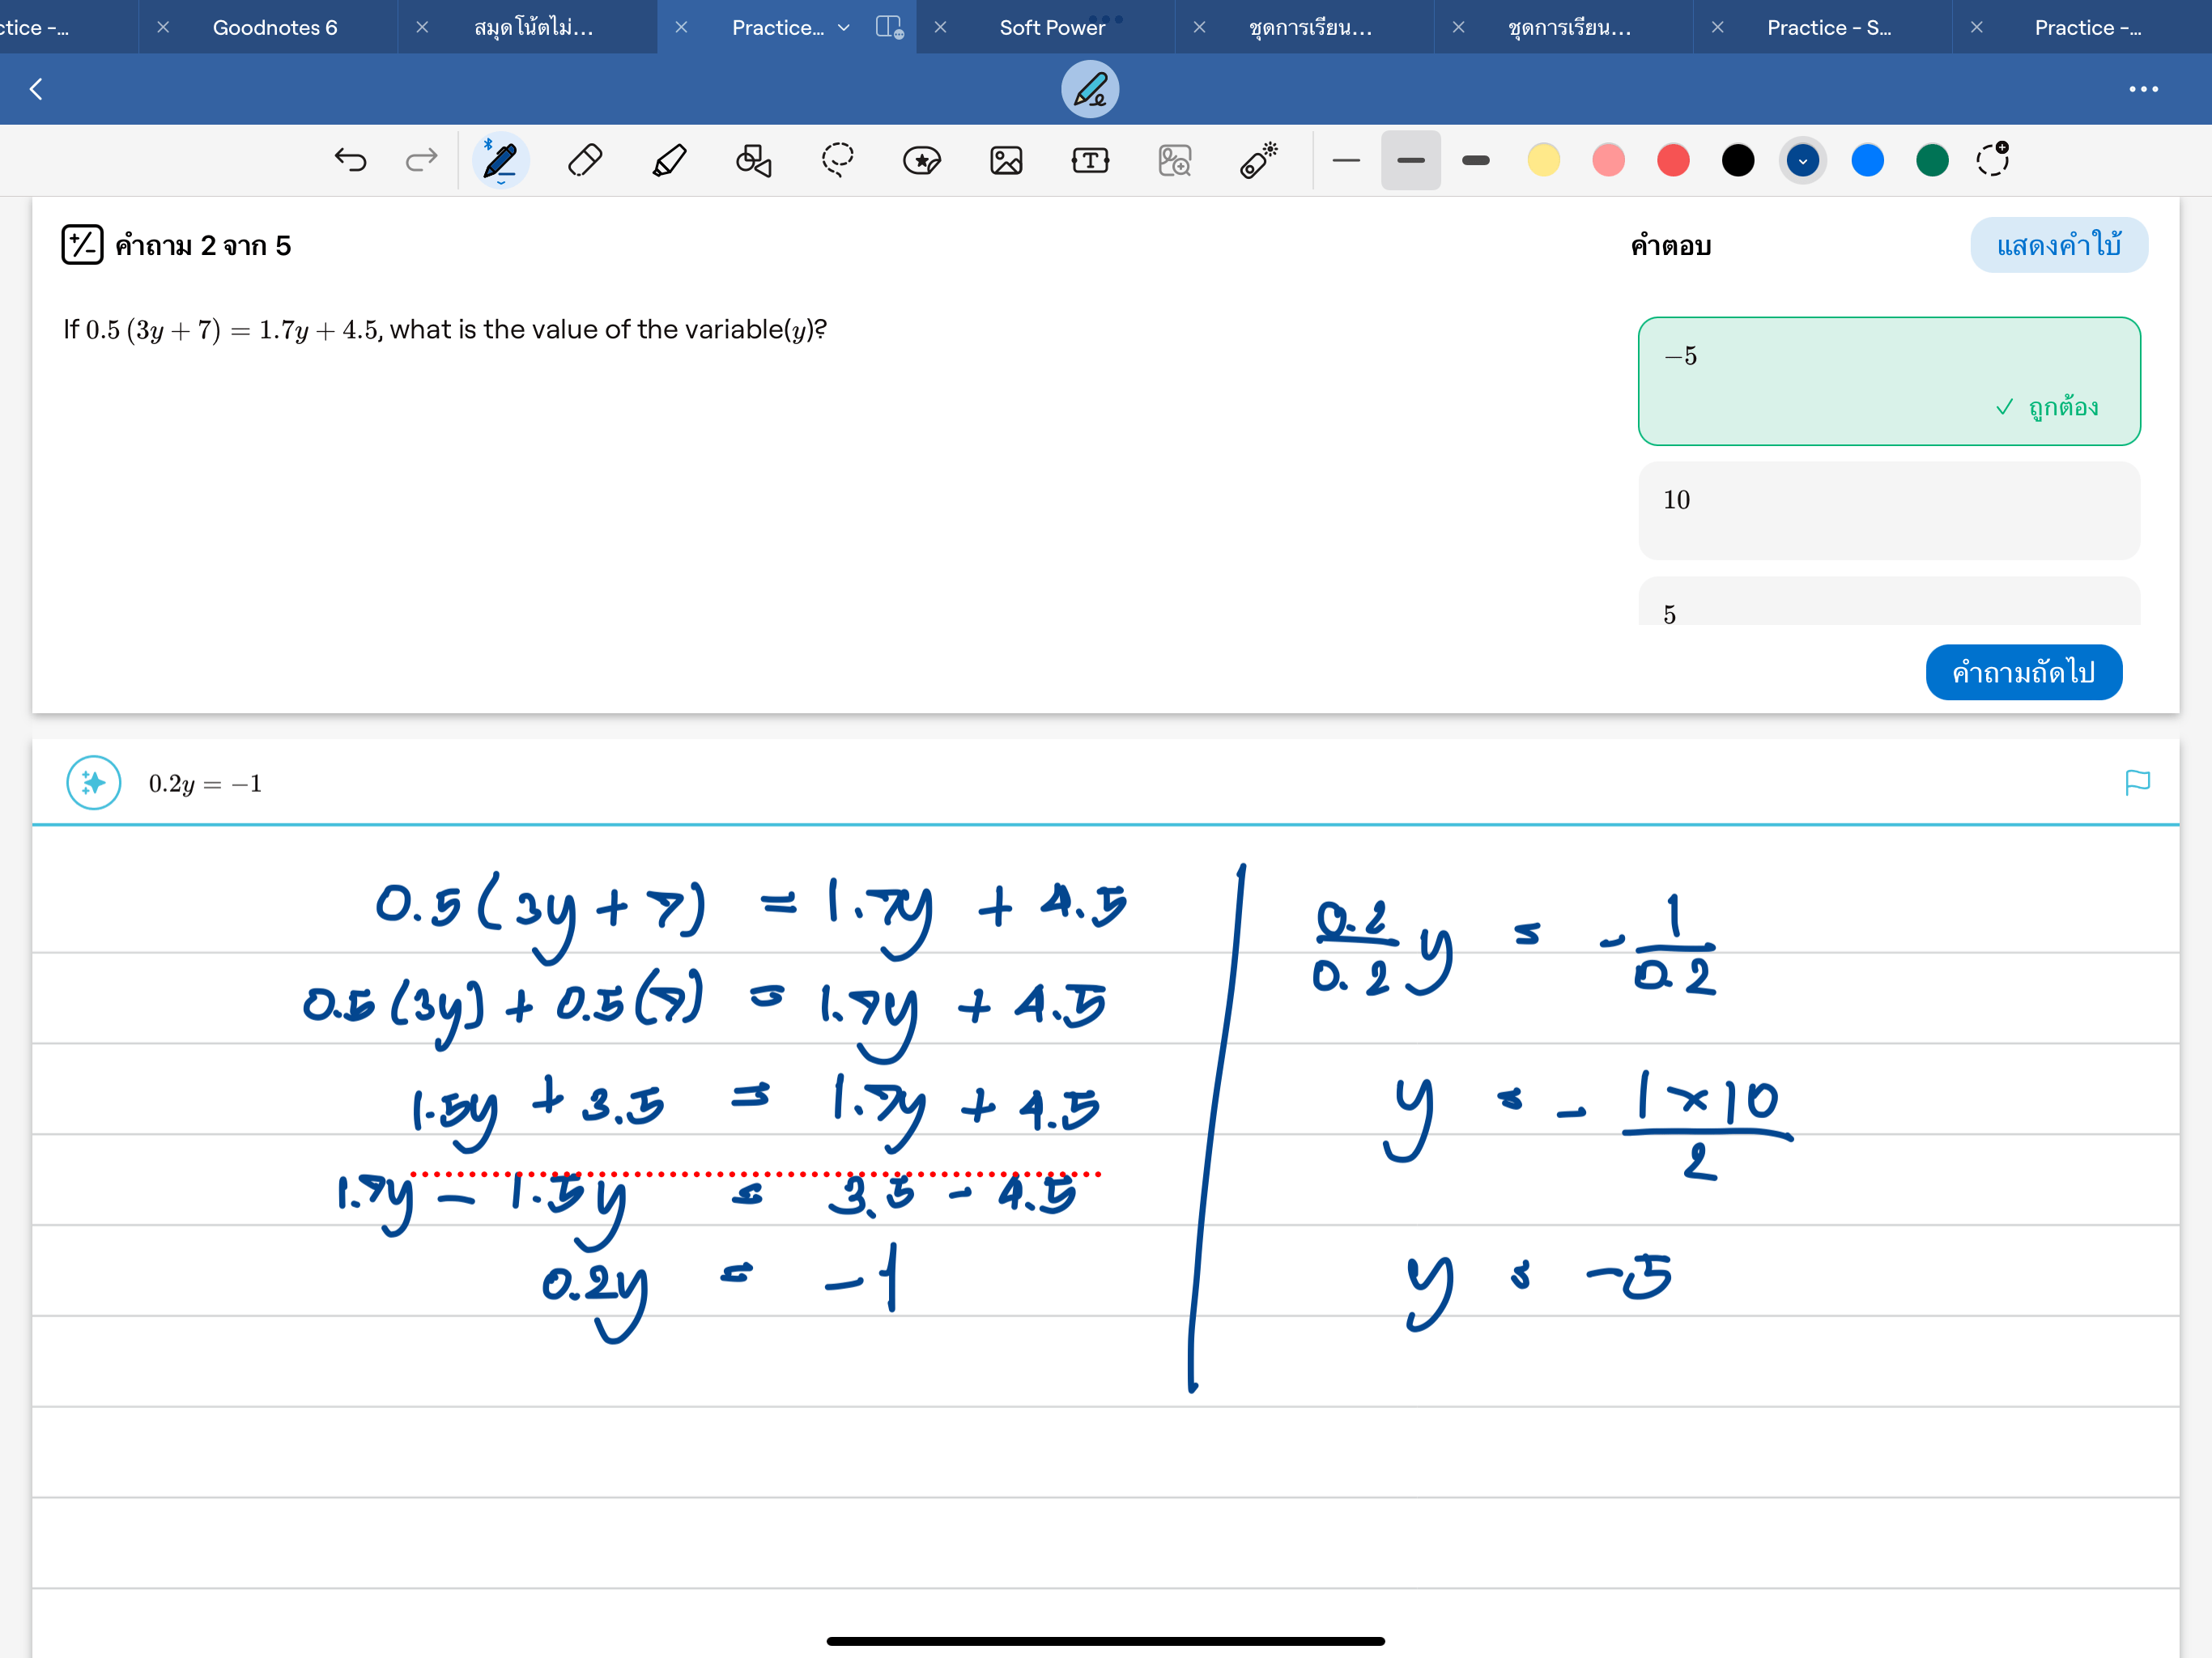Image resolution: width=2212 pixels, height=1658 pixels.
Task: Select the Image insert tool
Action: click(1006, 160)
